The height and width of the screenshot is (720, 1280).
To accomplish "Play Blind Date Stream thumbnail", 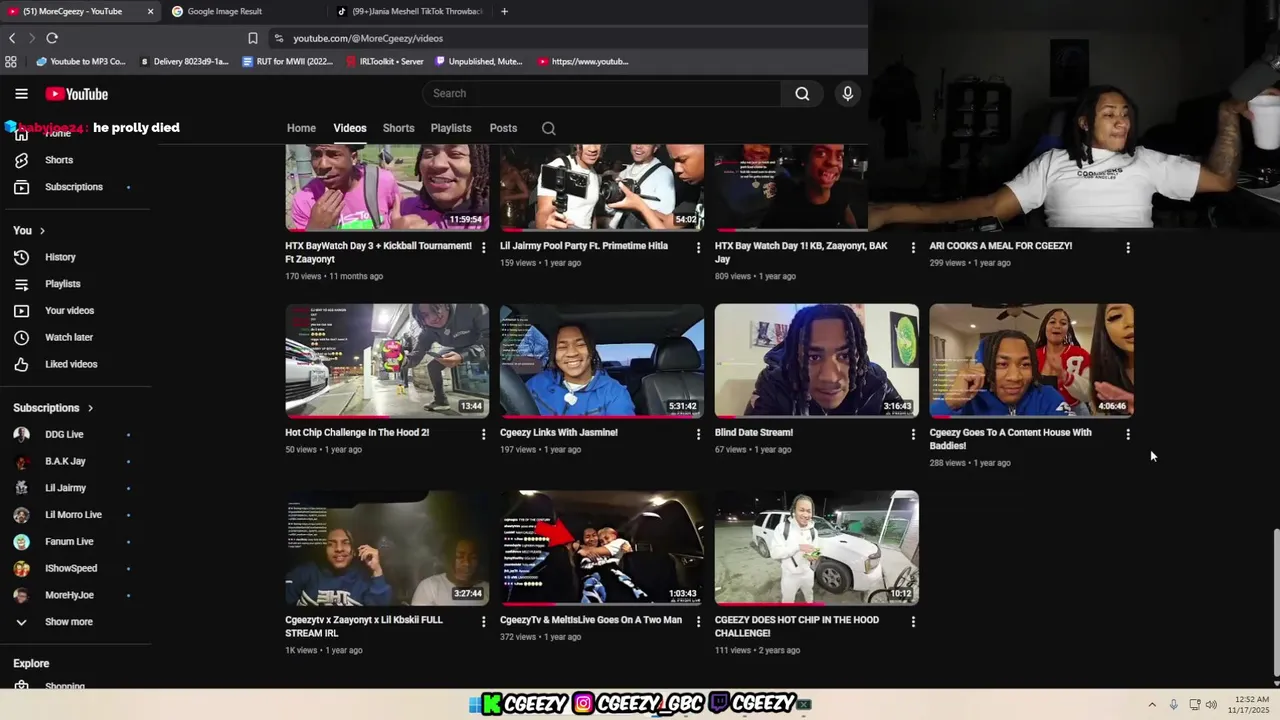I will [x=816, y=361].
